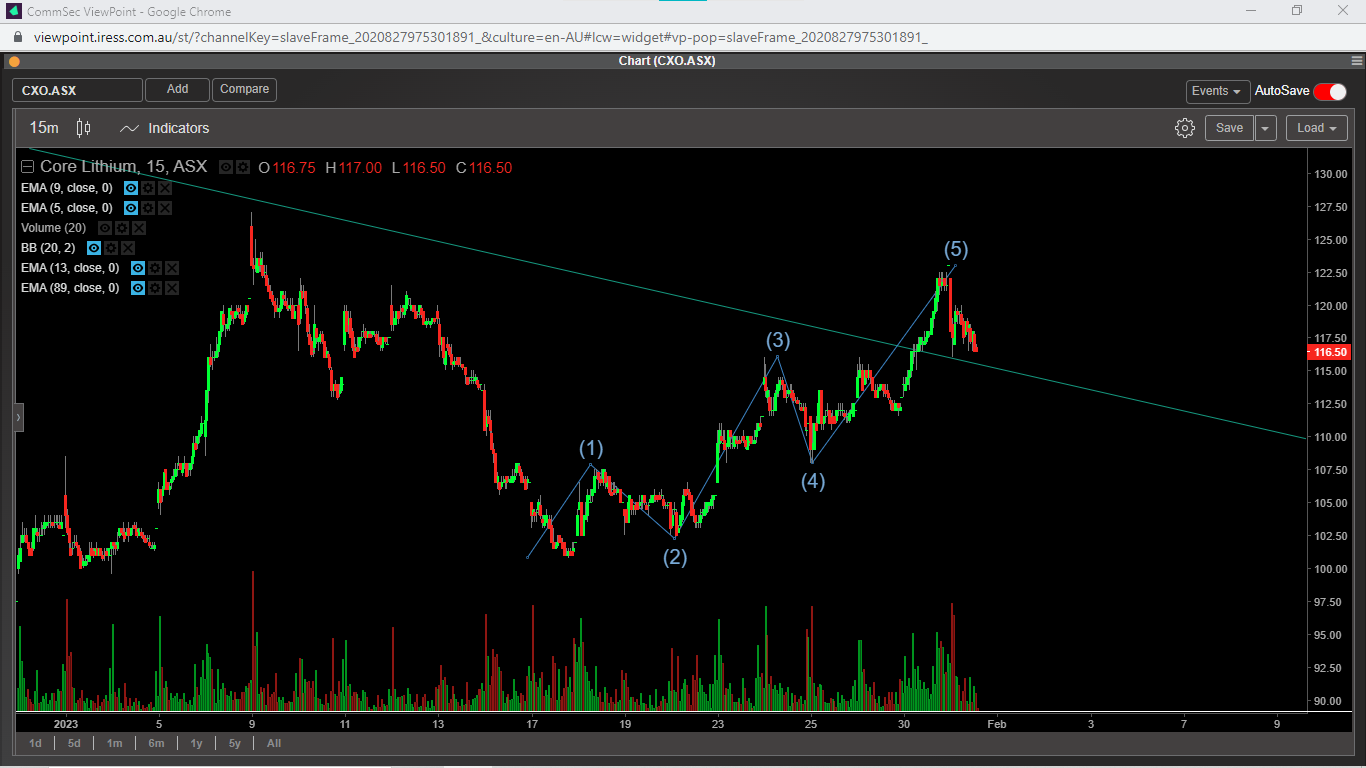Select the 5y time range
This screenshot has width=1366, height=768.
point(235,743)
